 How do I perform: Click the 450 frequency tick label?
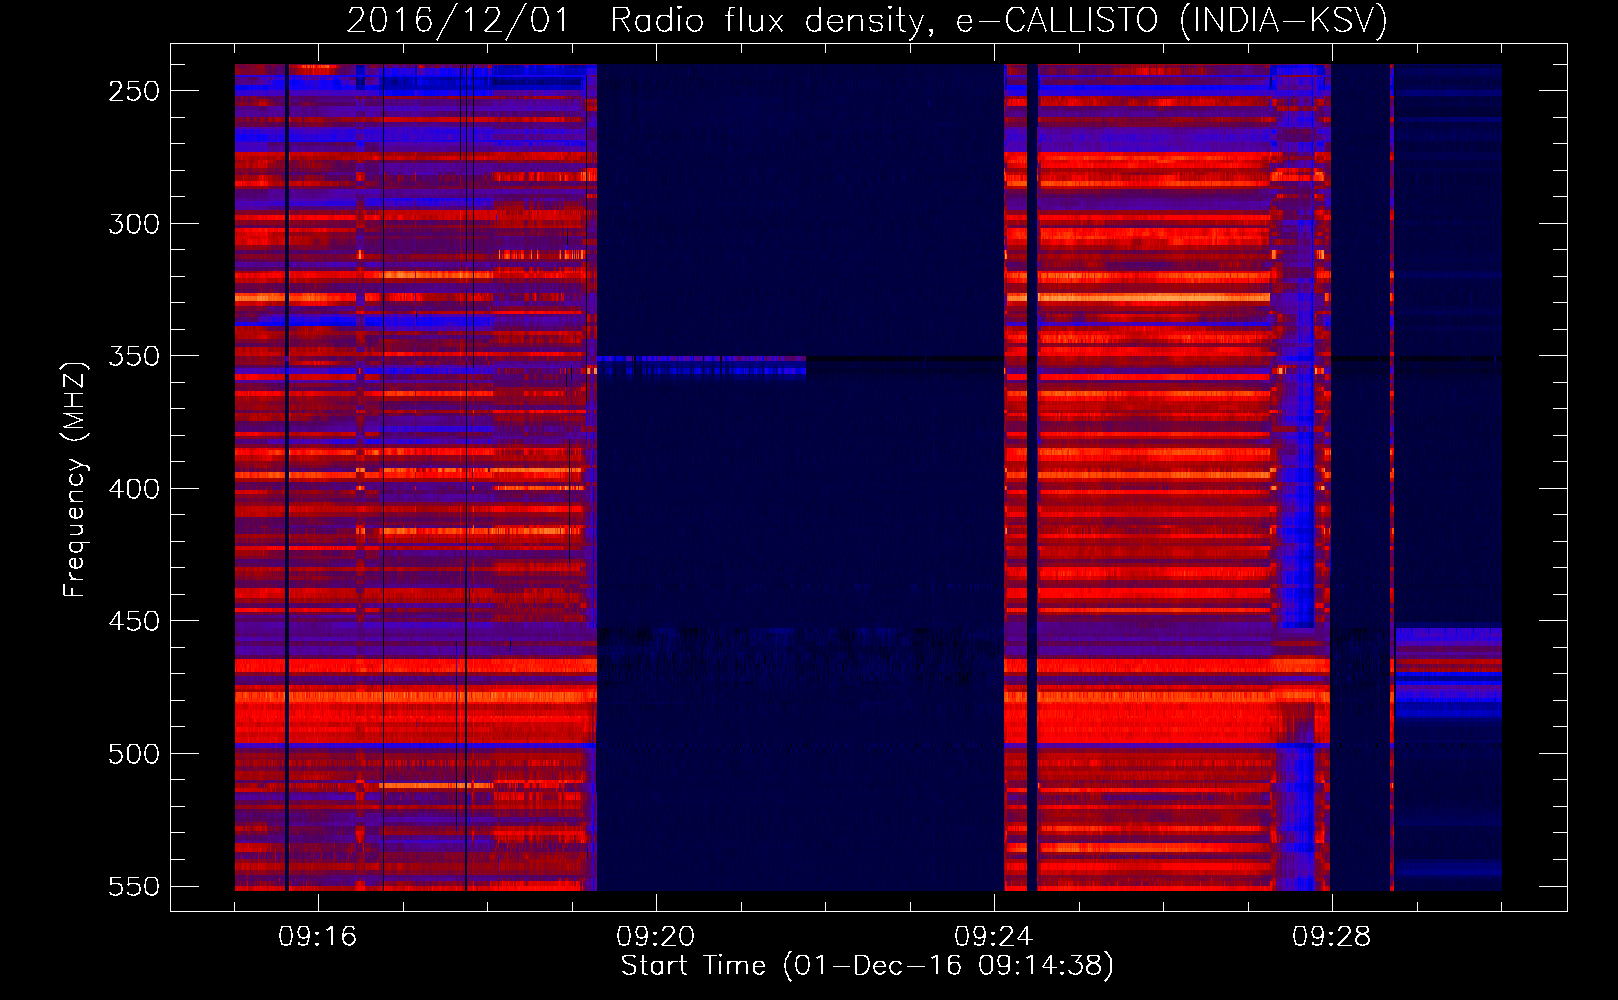point(134,621)
